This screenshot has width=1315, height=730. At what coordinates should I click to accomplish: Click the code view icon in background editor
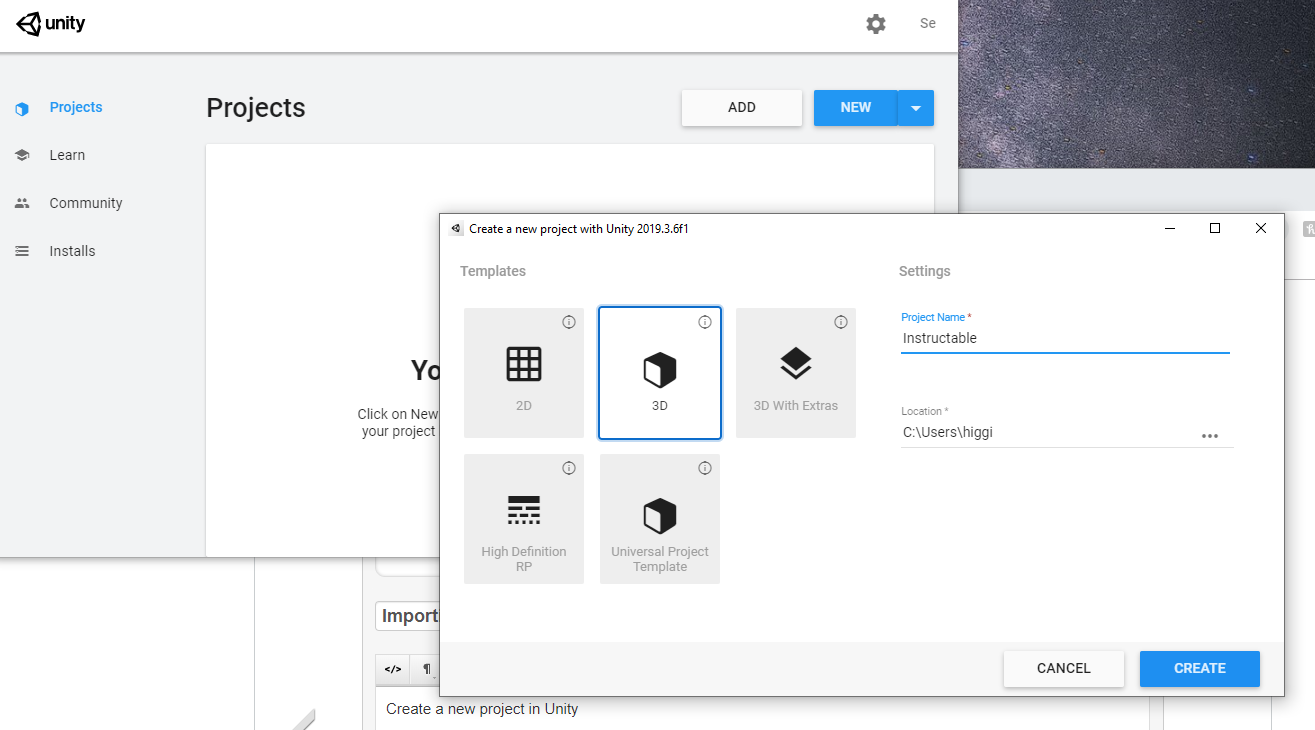(393, 669)
